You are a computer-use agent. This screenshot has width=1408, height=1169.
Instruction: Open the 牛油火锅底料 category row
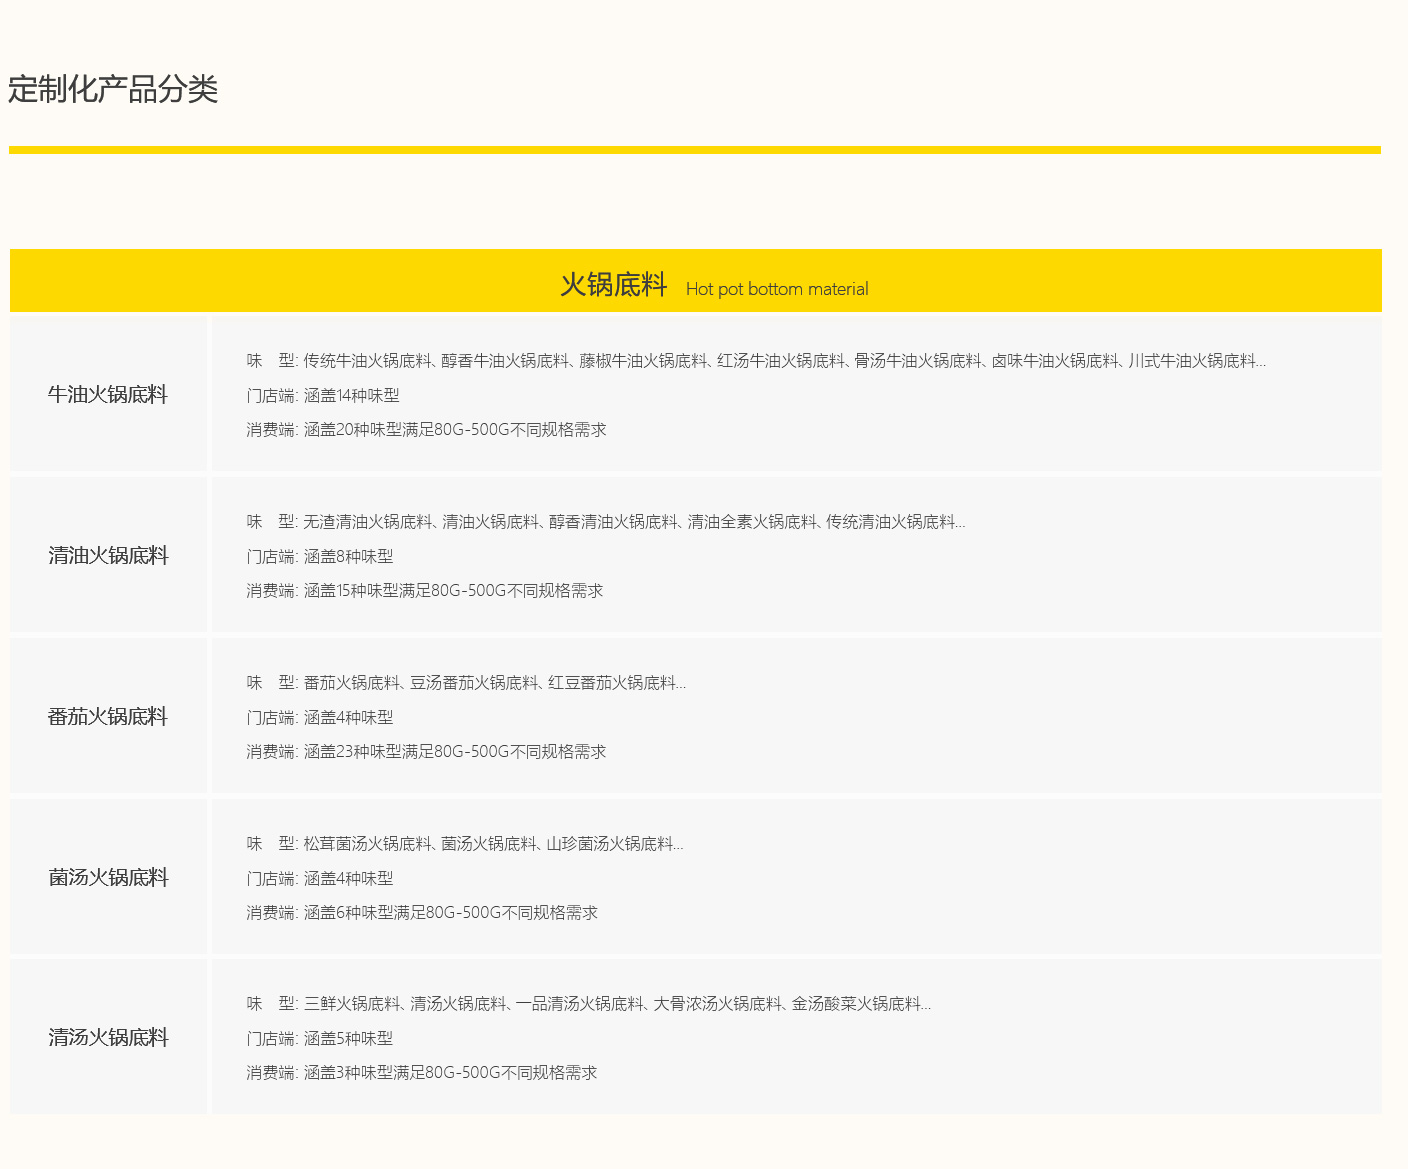click(108, 394)
